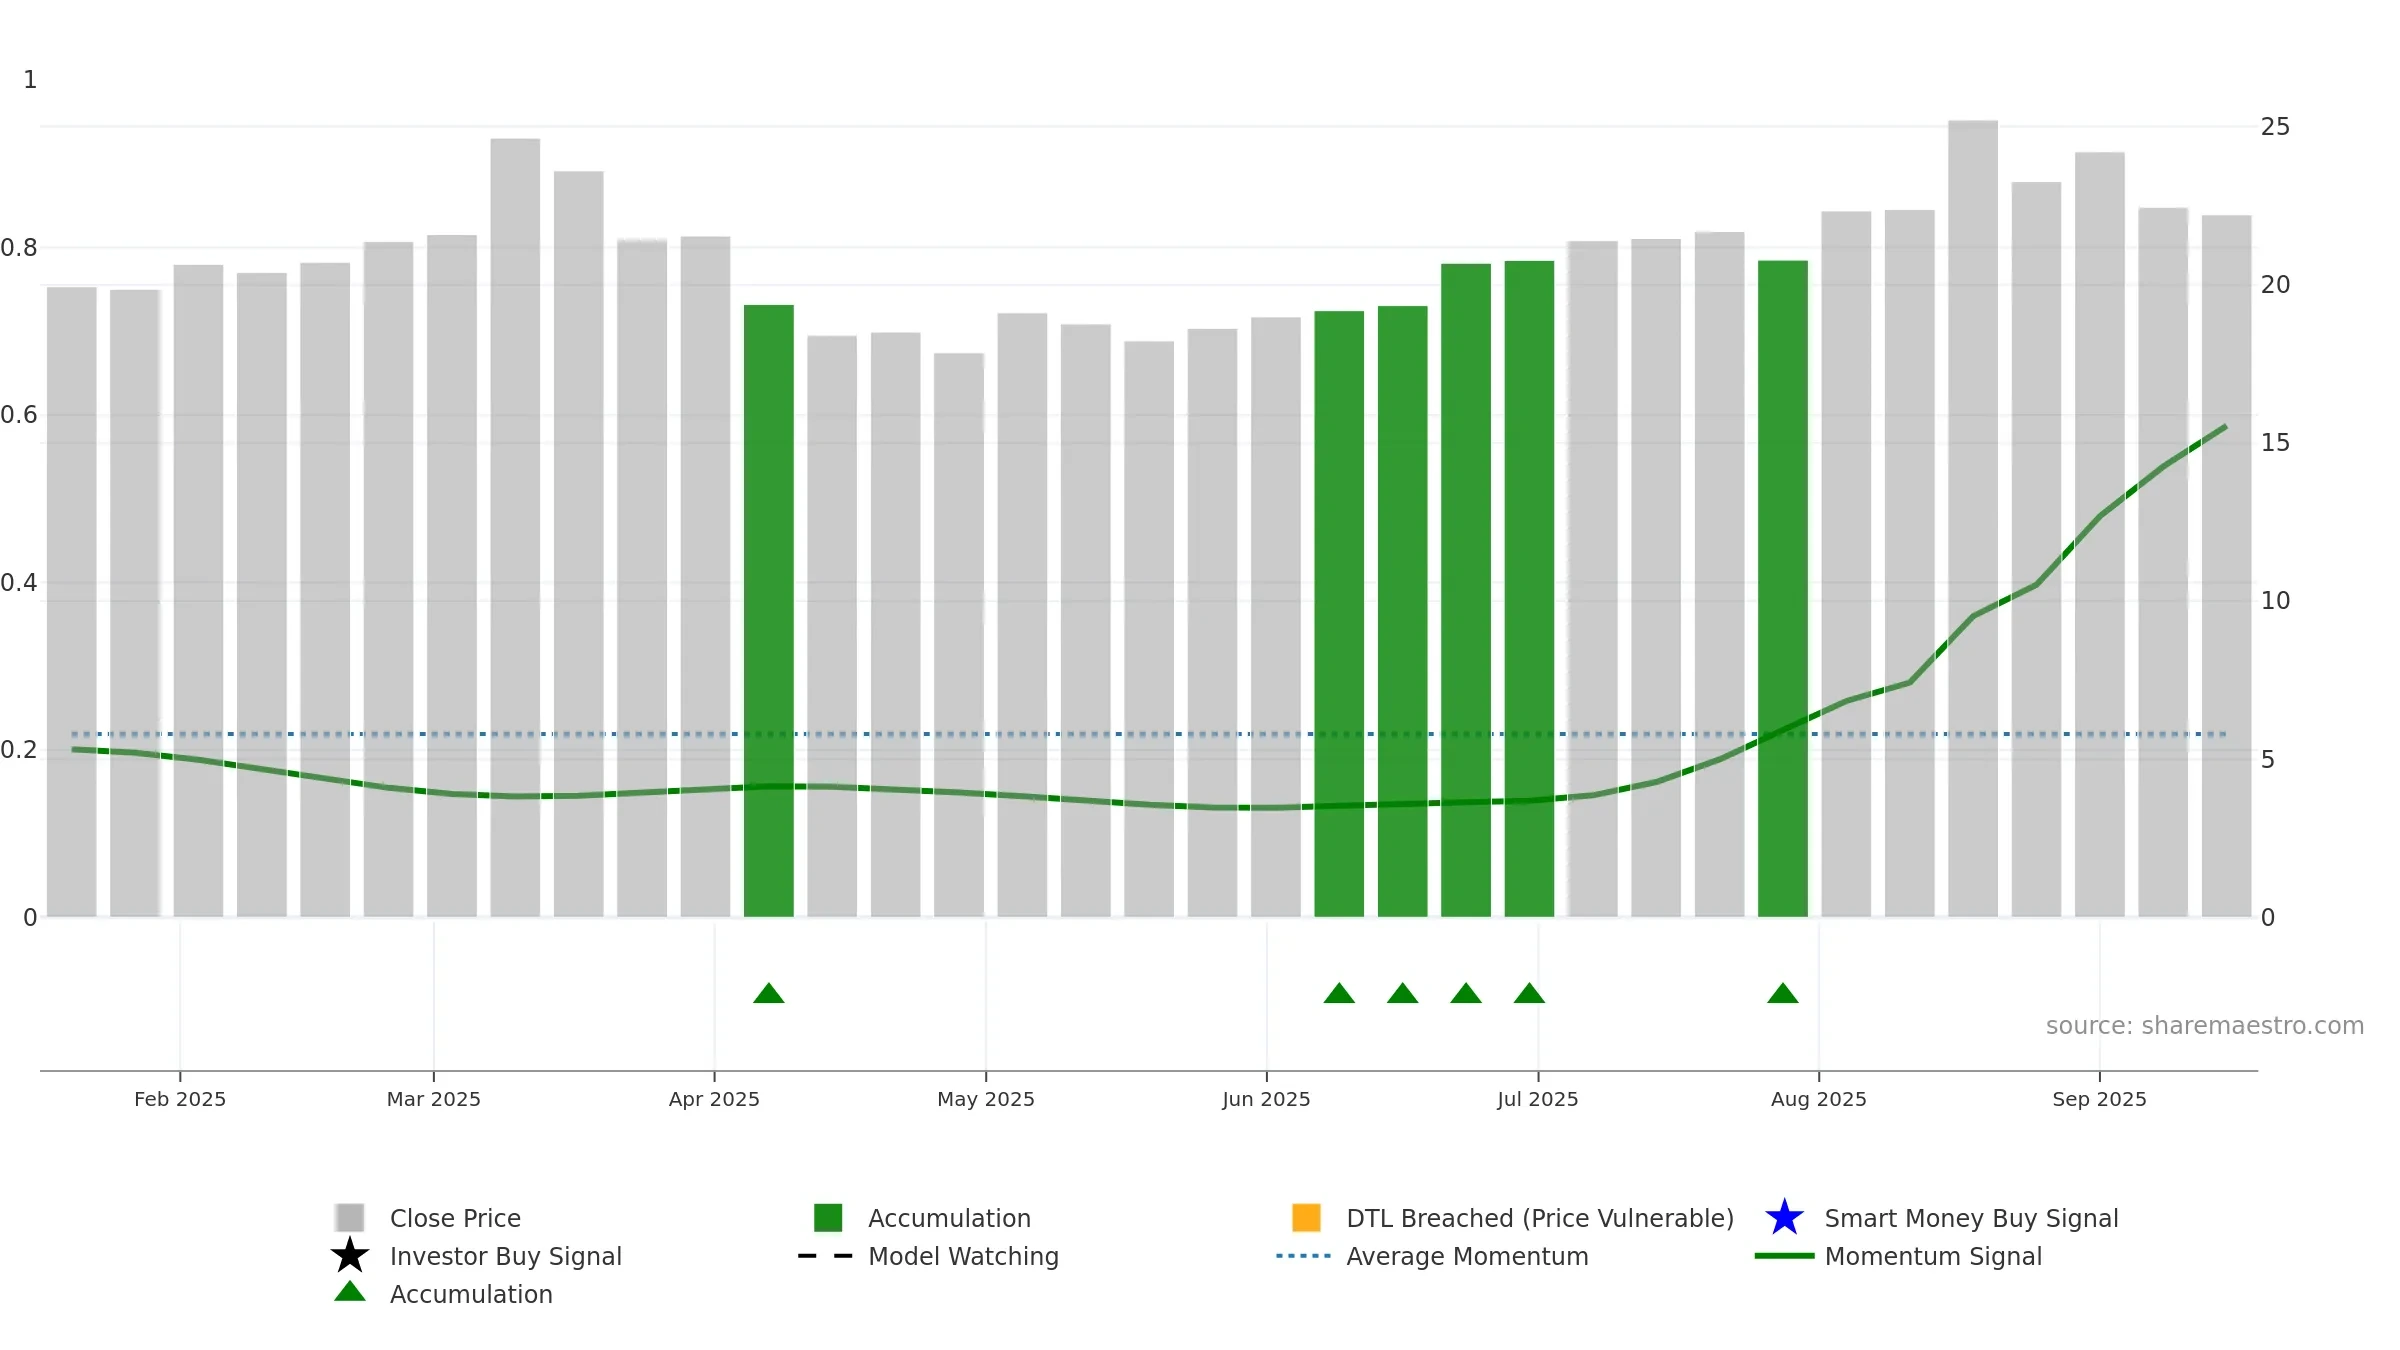Open the source sharemaestro.com text
This screenshot has height=1350, width=2400.
2205,1026
